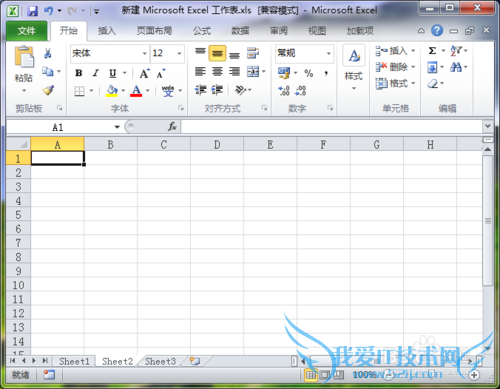The image size is (500, 389).
Task: Open the borders button
Action: click(79, 91)
